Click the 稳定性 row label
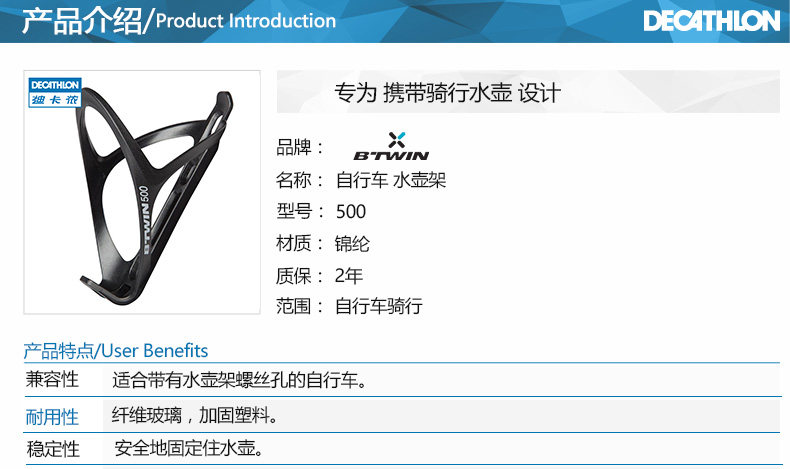 click(53, 449)
